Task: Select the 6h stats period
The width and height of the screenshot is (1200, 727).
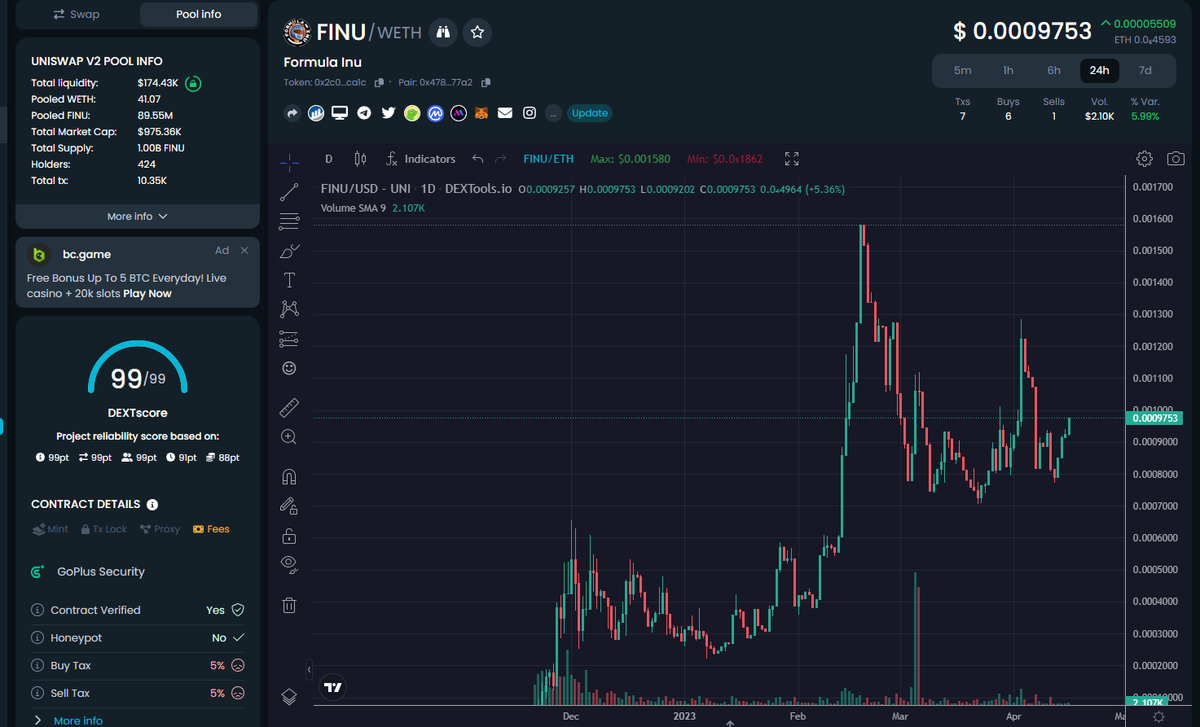Action: click(x=1054, y=70)
